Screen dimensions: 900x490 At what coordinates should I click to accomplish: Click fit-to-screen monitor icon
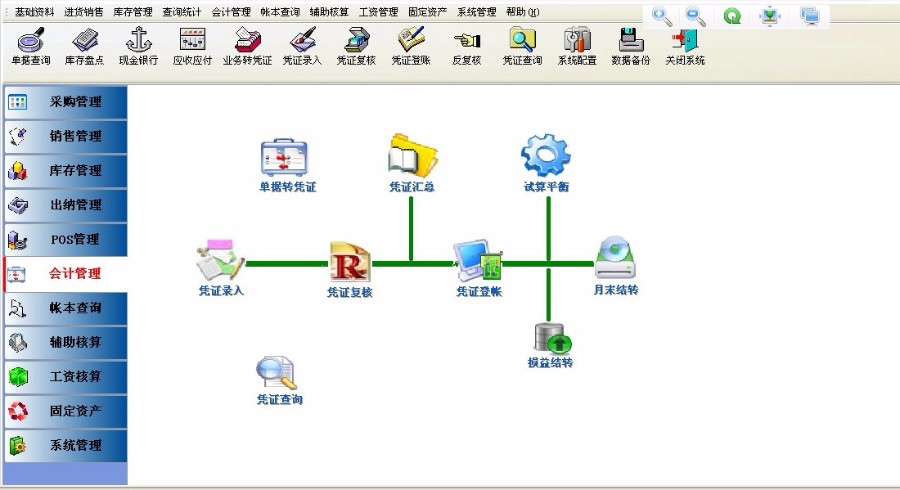[x=770, y=16]
